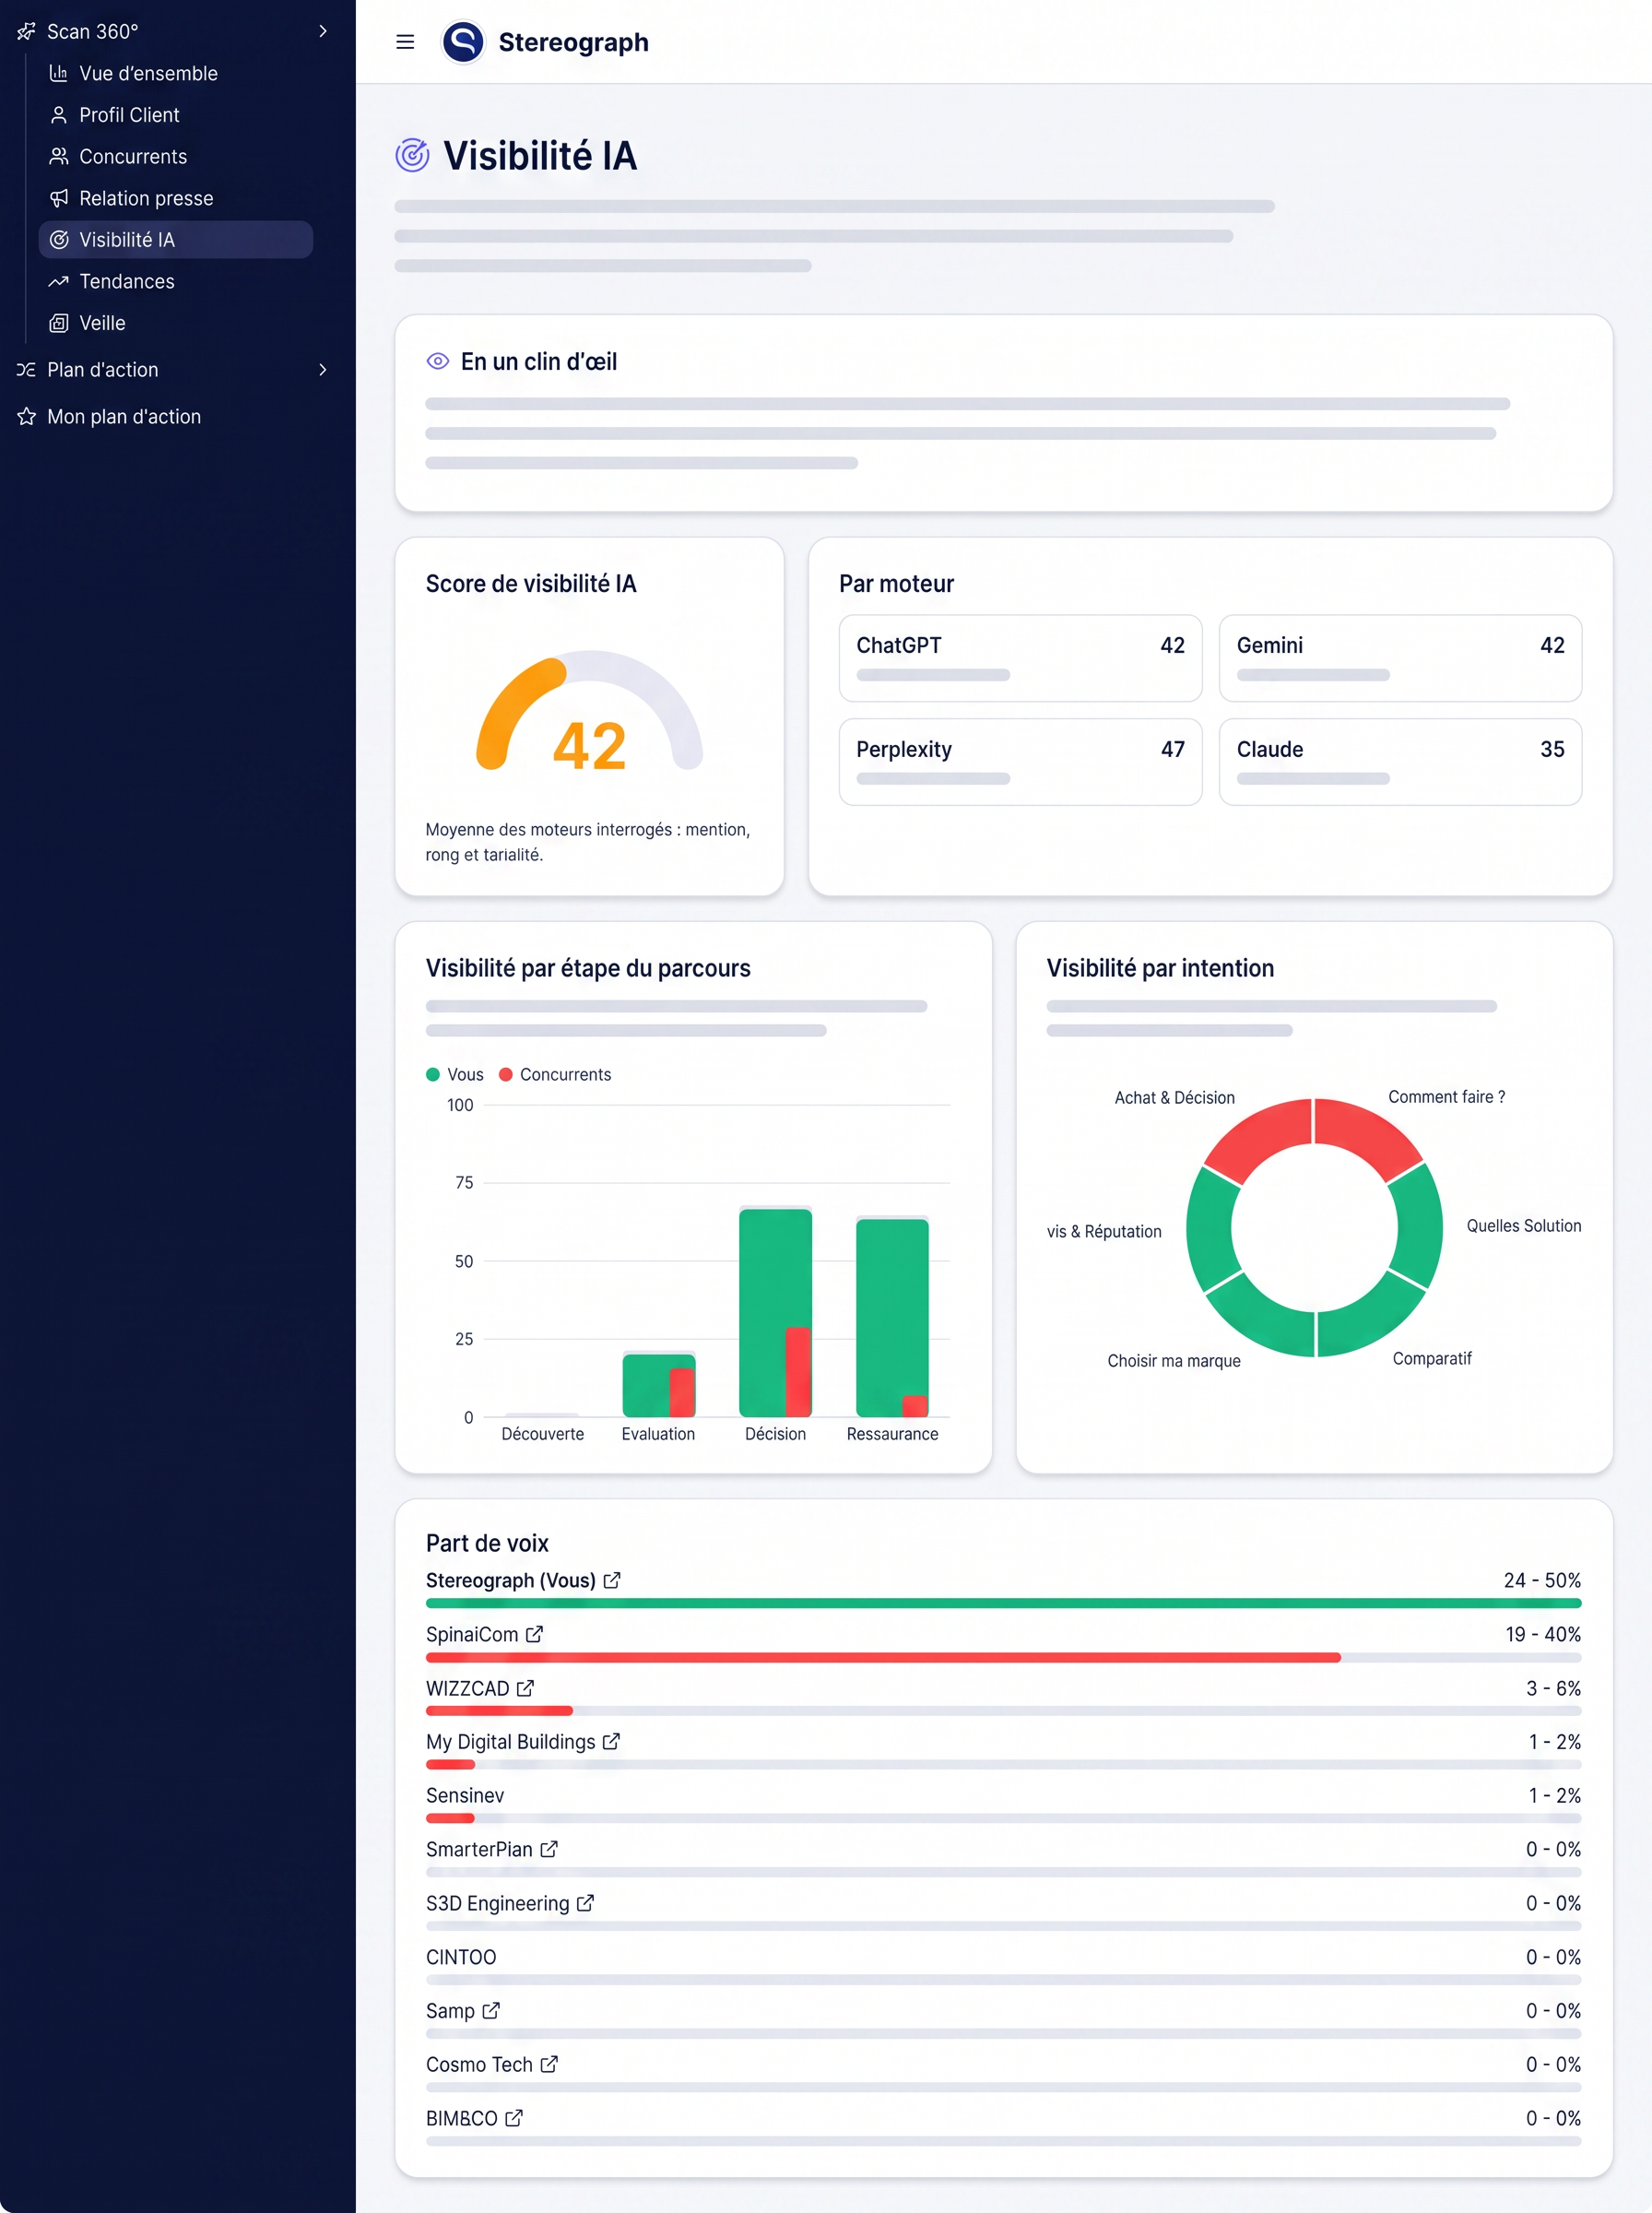
Task: Click the "Comparatif" donut label
Action: [1432, 1358]
